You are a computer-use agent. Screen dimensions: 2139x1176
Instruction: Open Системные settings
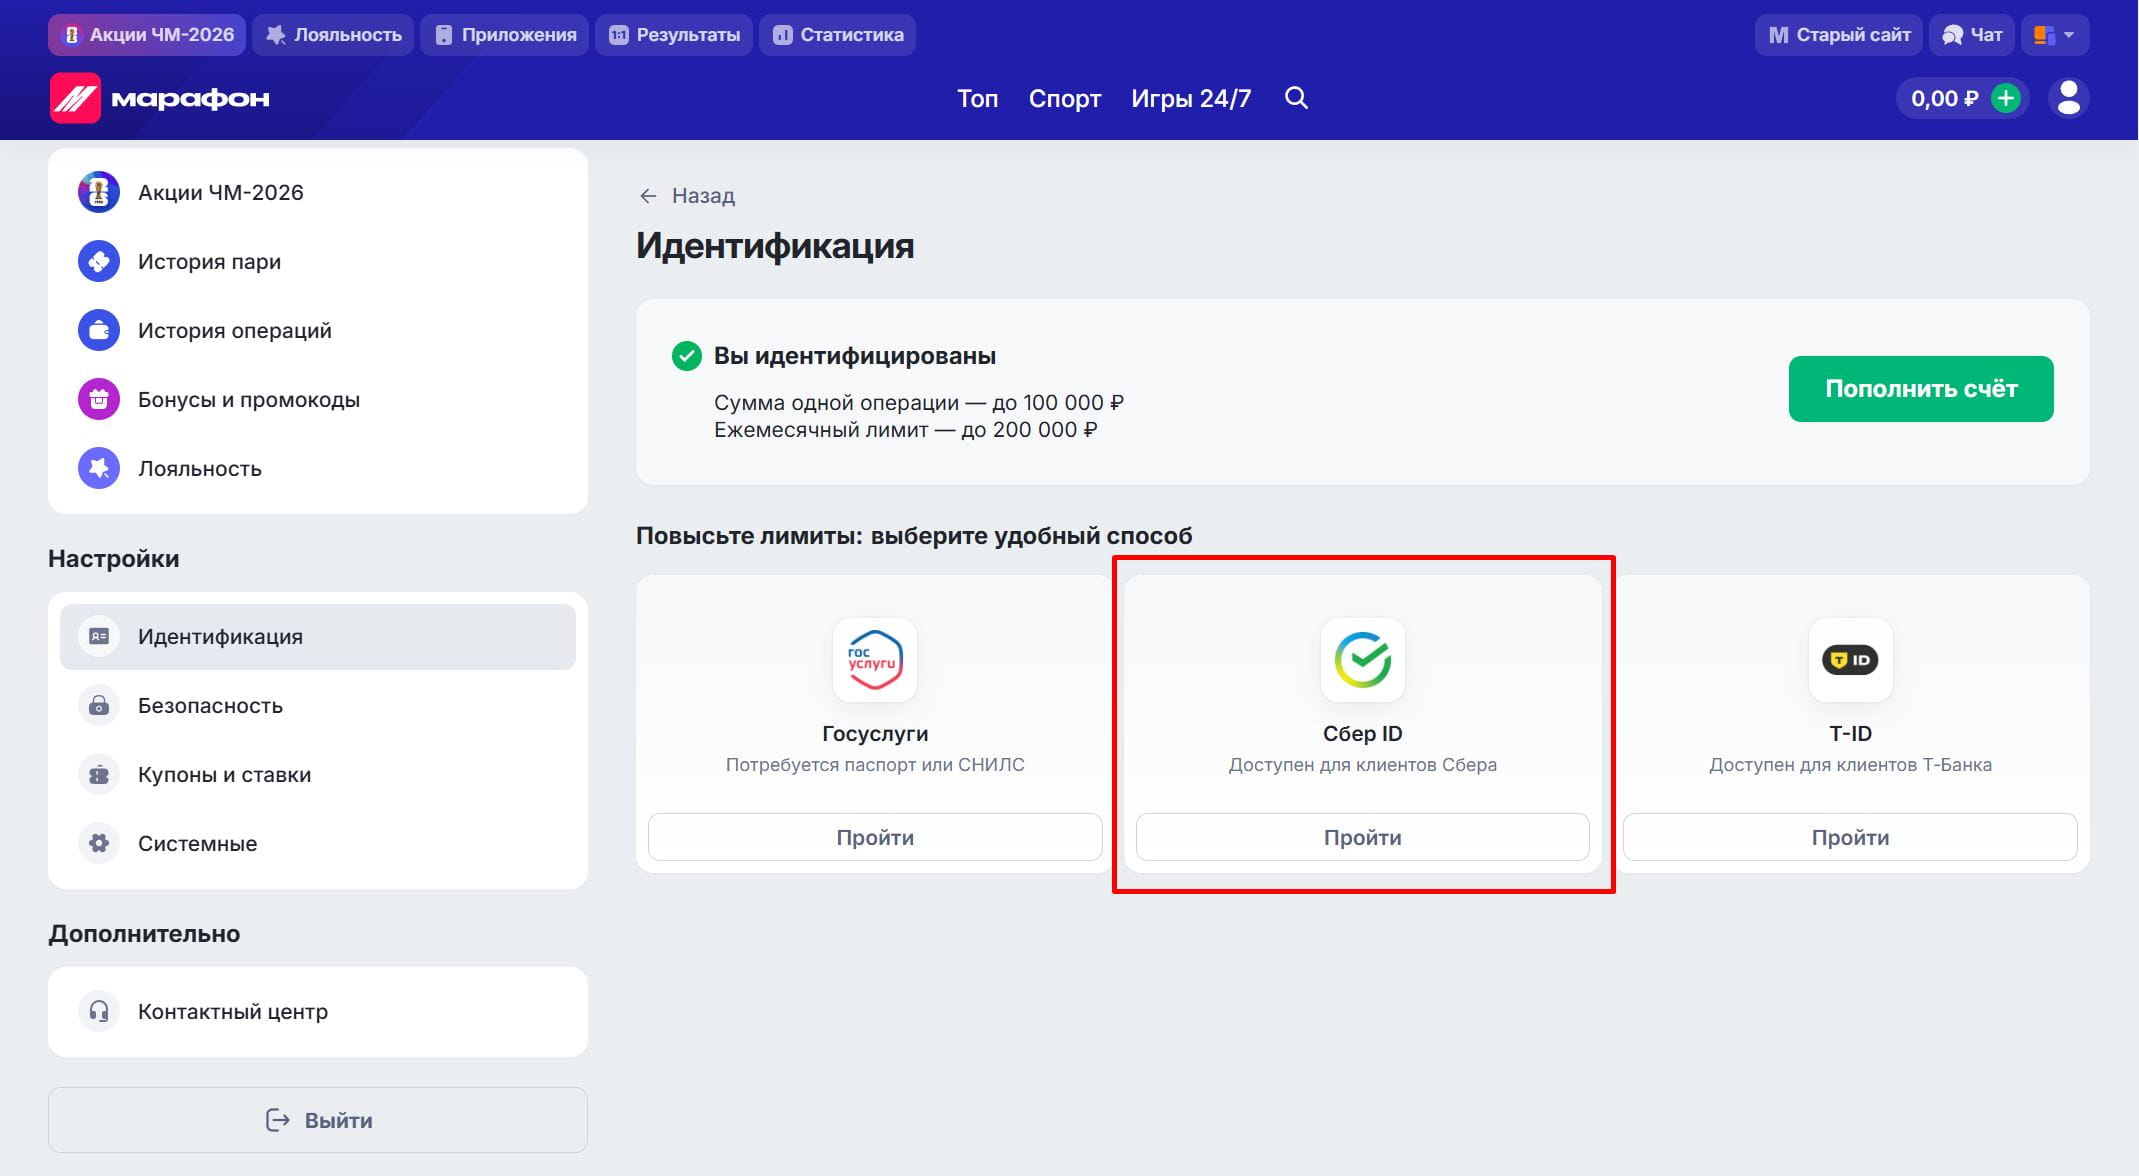click(318, 843)
